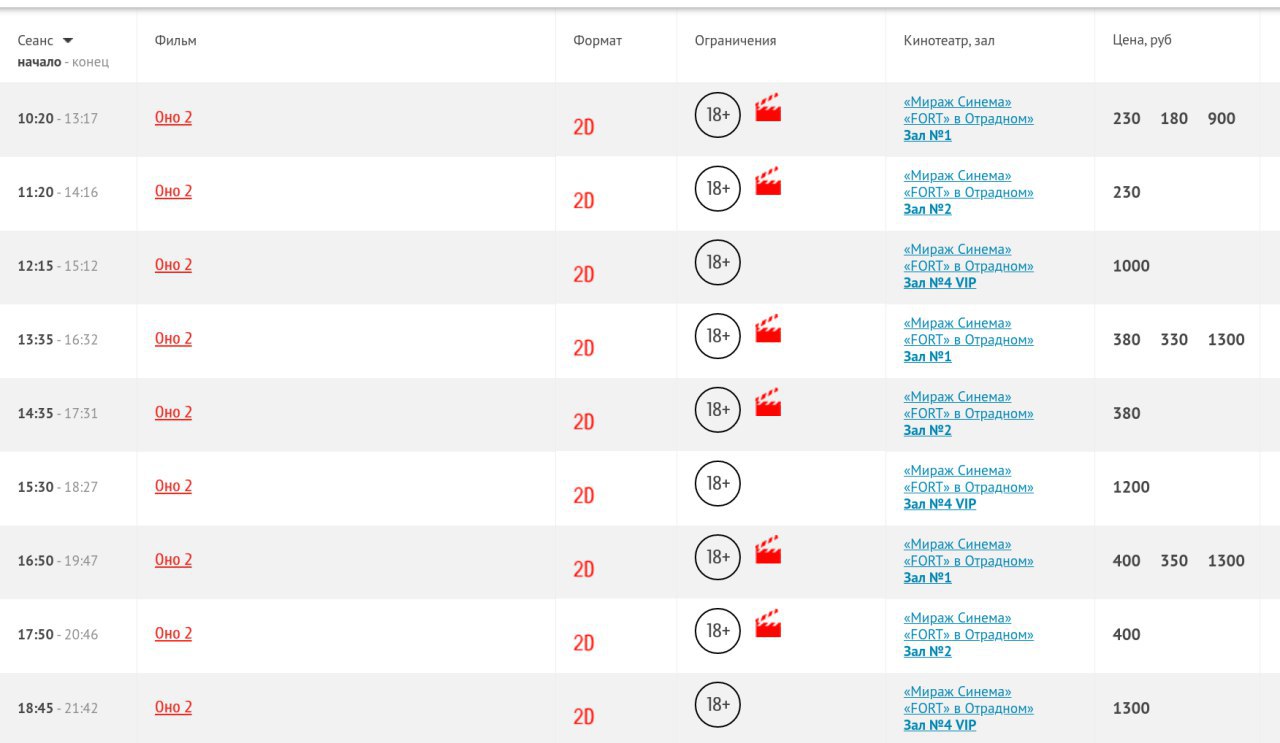The width and height of the screenshot is (1280, 743).
Task: Click the clapperboard icon in the 13:35 session row
Action: [768, 328]
